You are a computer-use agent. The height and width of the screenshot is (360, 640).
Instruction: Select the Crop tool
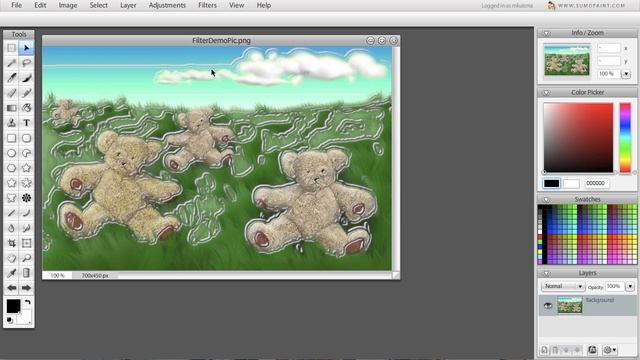pos(11,243)
